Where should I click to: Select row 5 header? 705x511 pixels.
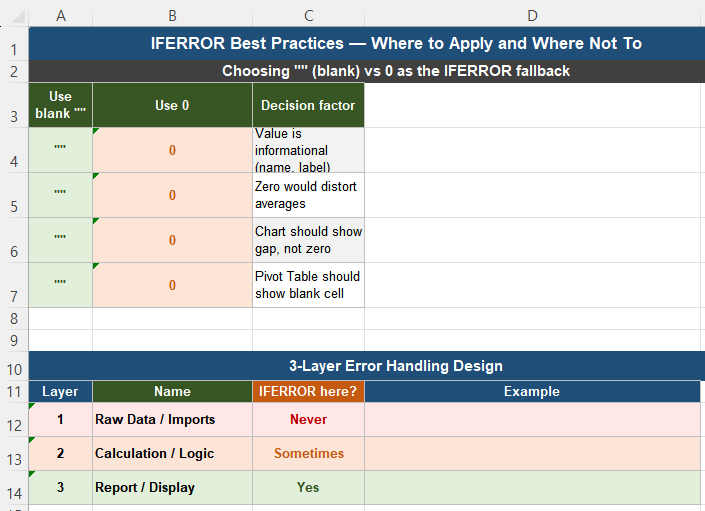(14, 195)
